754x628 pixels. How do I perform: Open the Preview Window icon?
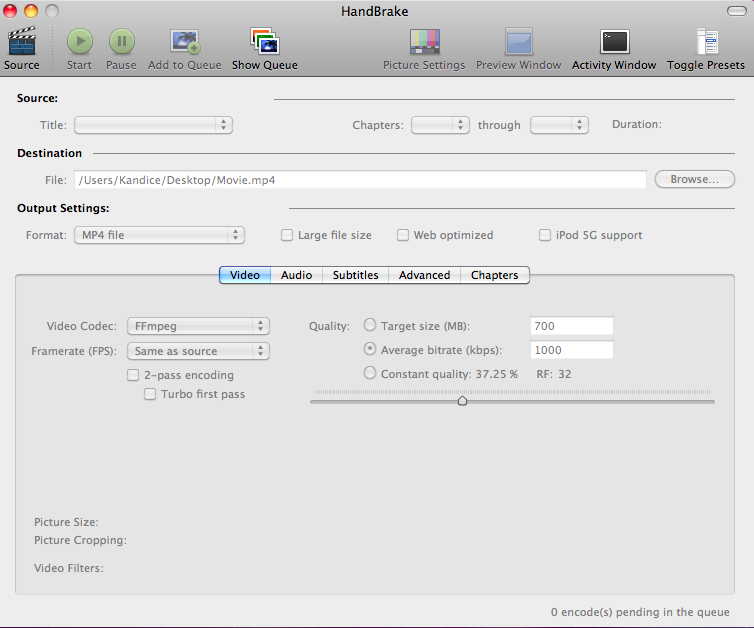coord(518,41)
